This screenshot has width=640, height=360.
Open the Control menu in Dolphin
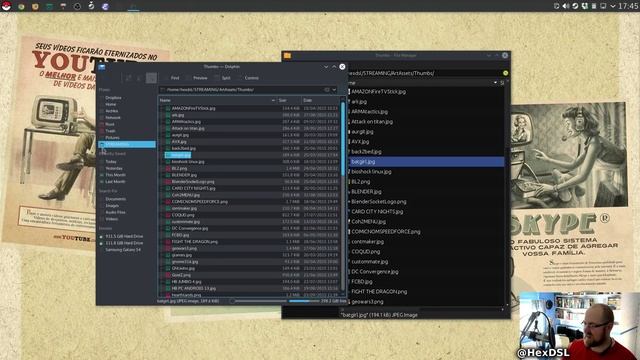click(x=249, y=78)
